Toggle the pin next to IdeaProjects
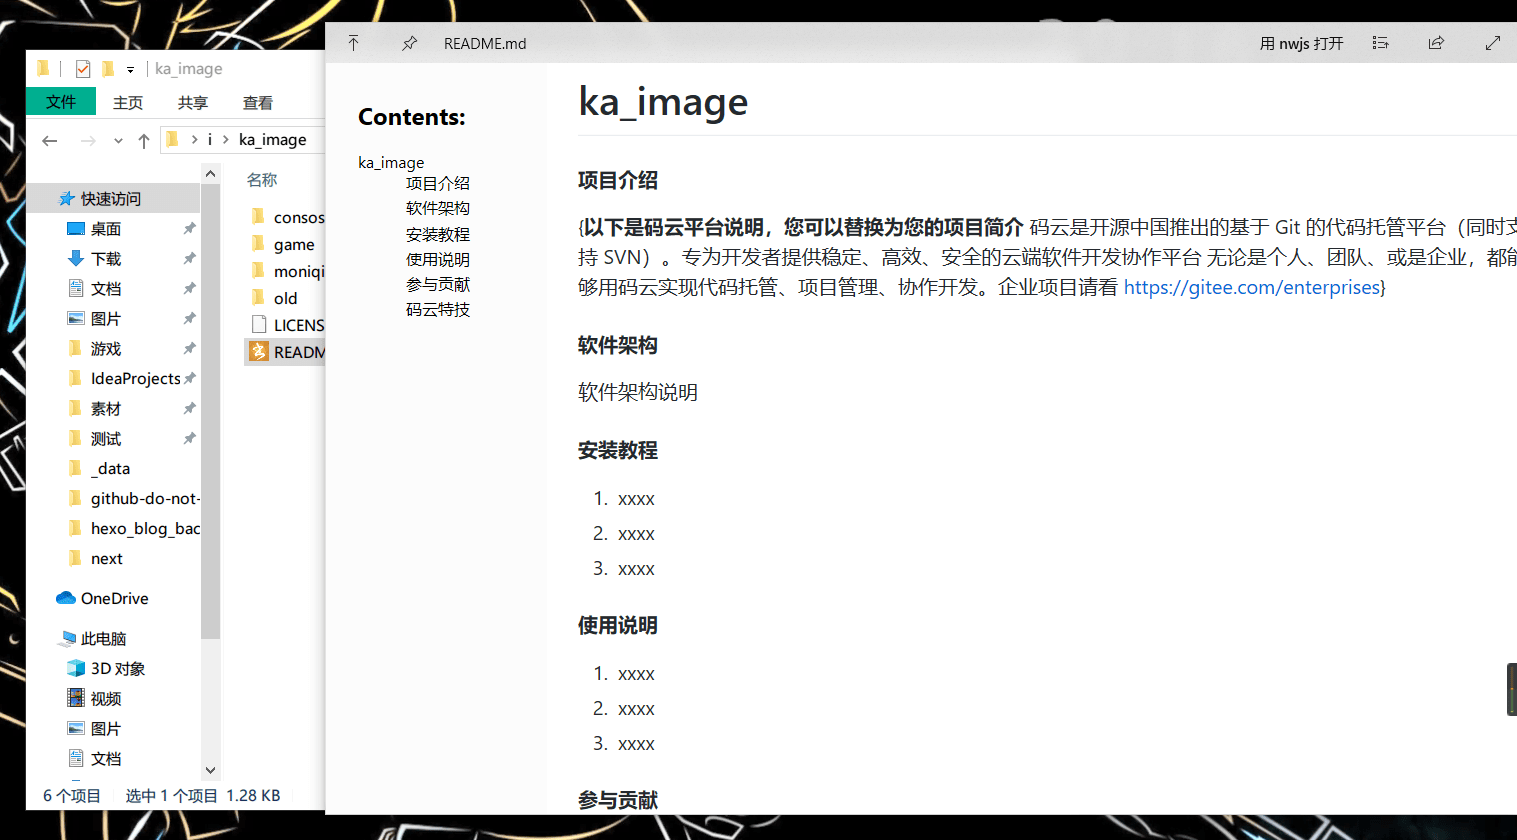Viewport: 1517px width, 840px height. pyautogui.click(x=190, y=378)
